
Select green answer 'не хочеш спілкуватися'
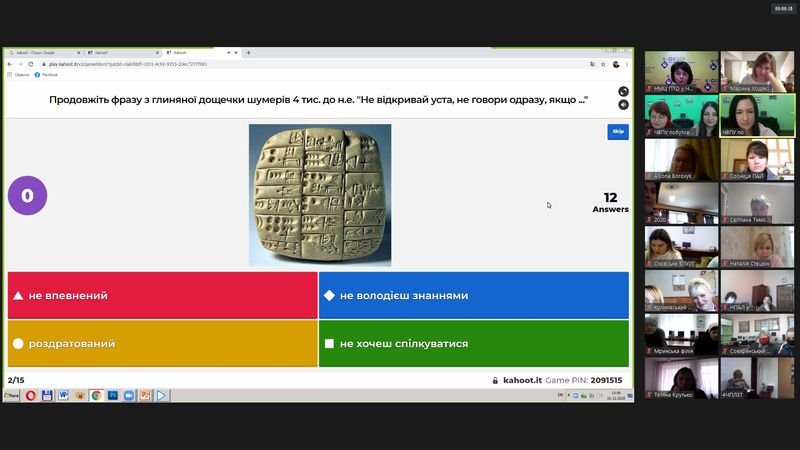[473, 344]
